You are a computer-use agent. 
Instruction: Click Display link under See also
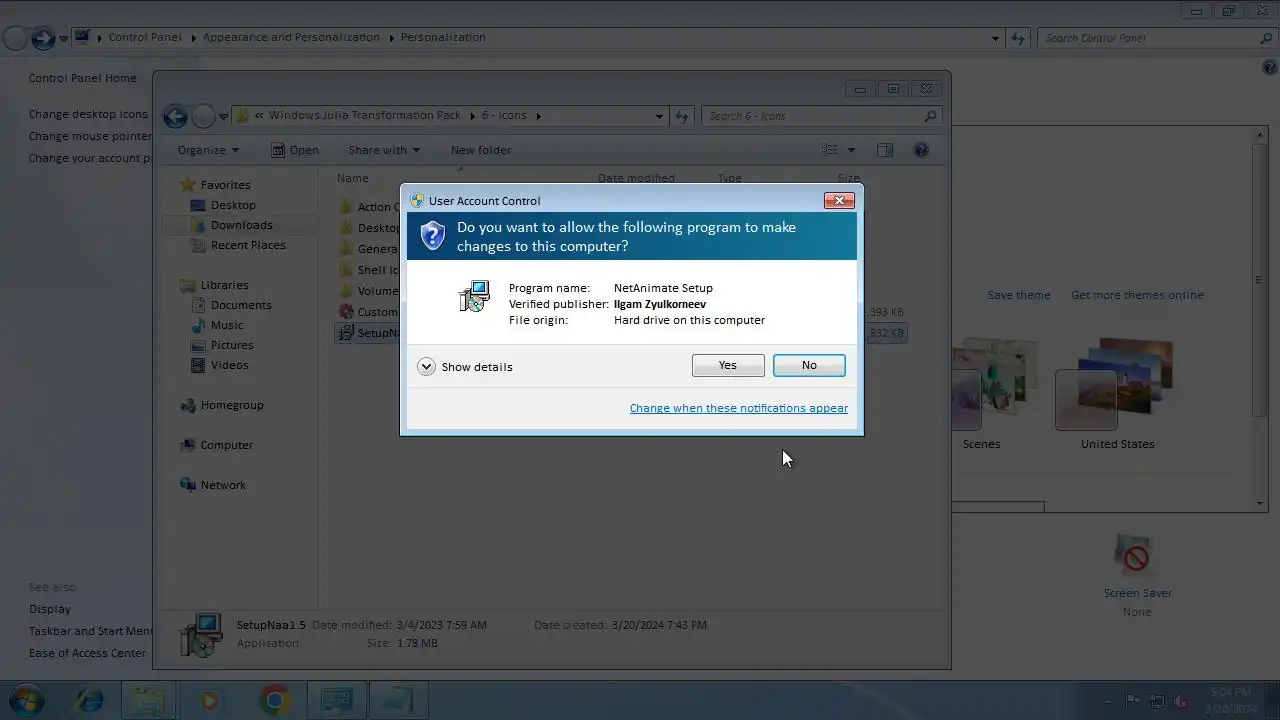click(50, 609)
